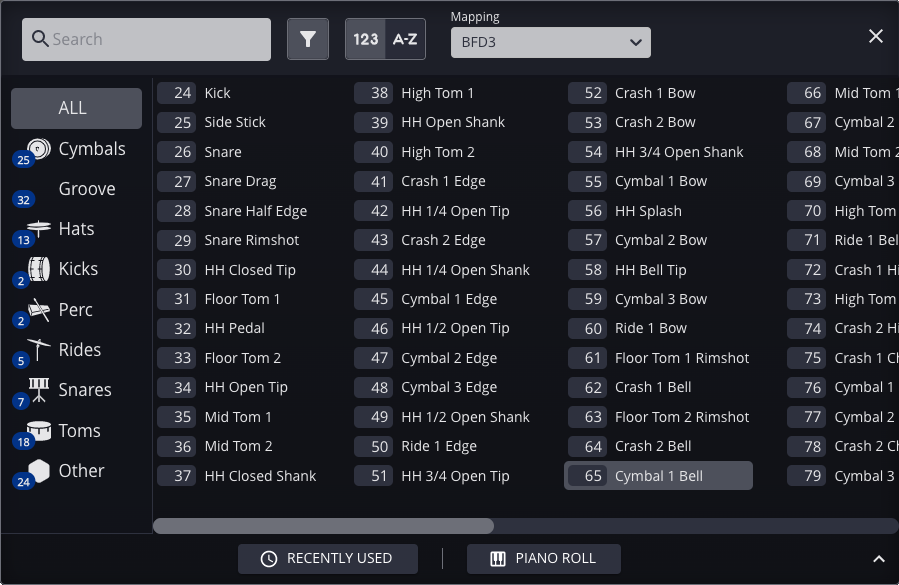Sort notes by number with 123
This screenshot has width=899, height=585.
tap(366, 40)
